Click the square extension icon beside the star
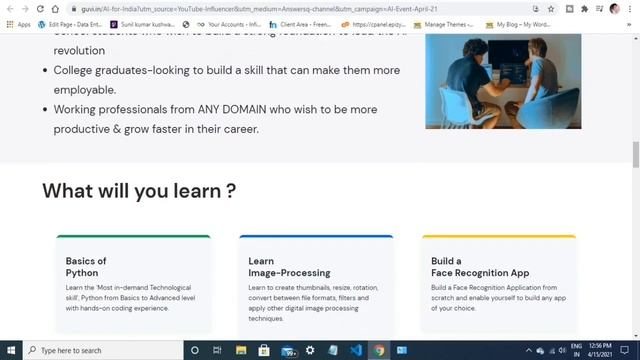Image resolution: width=640 pixels, height=360 pixels. 569,9
